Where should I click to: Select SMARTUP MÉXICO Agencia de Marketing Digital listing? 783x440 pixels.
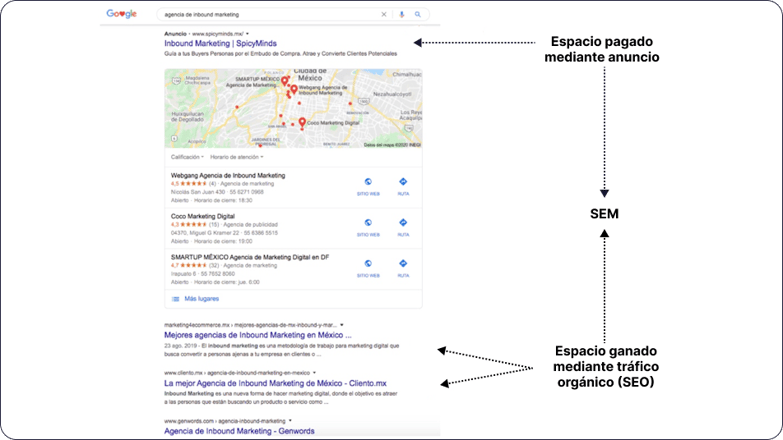(250, 257)
